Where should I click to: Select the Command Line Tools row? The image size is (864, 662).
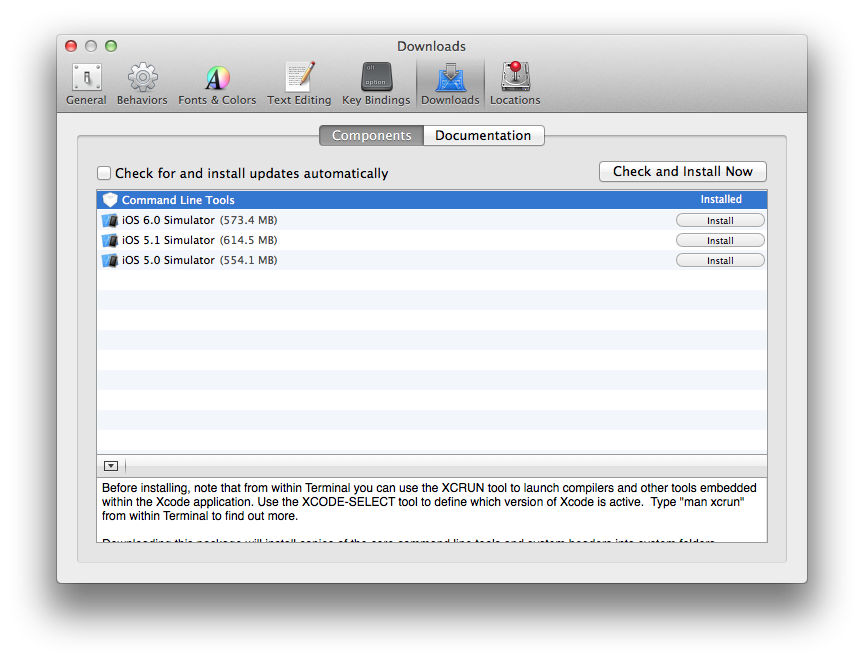pos(432,200)
